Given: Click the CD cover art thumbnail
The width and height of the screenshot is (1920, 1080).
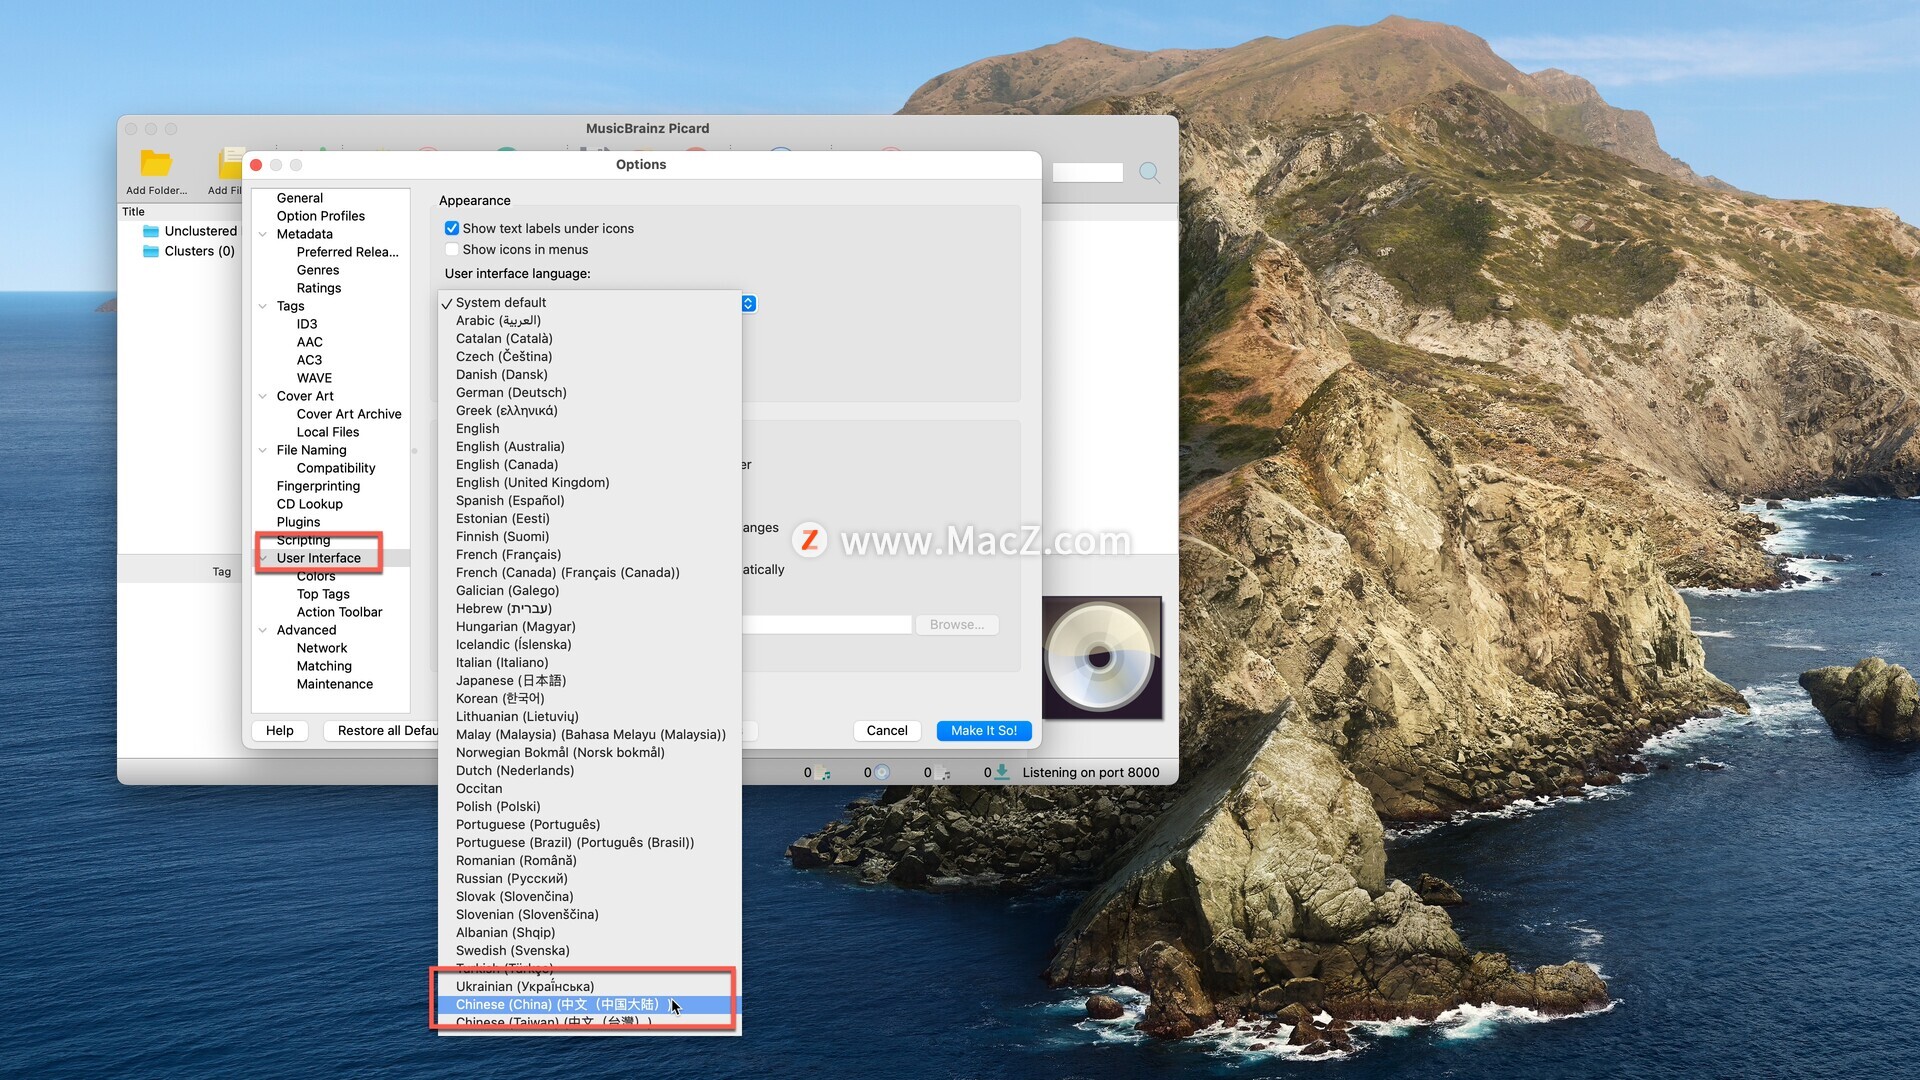Looking at the screenshot, I should tap(1101, 657).
